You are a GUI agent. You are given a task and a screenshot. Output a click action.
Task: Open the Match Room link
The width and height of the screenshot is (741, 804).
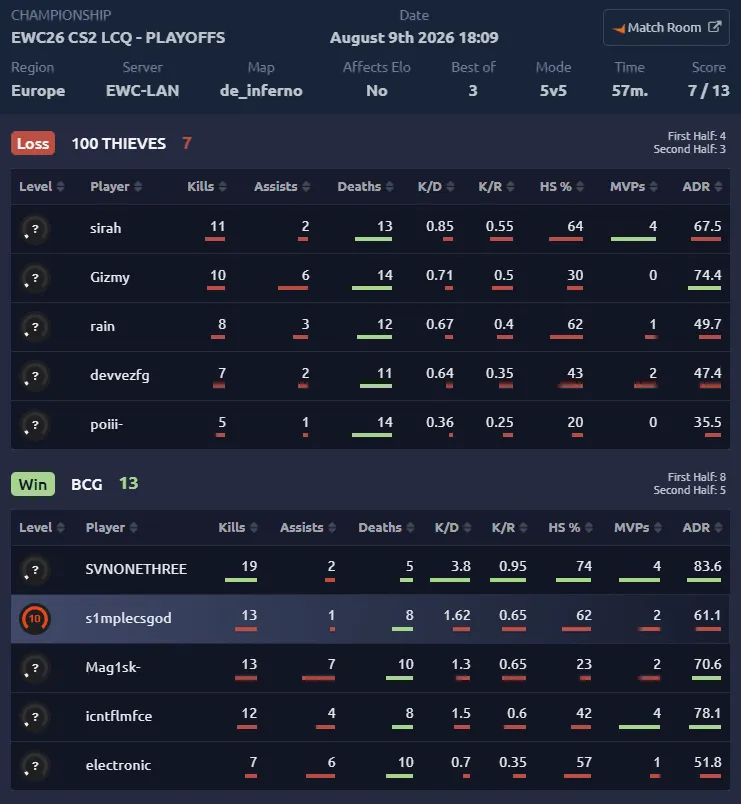666,28
